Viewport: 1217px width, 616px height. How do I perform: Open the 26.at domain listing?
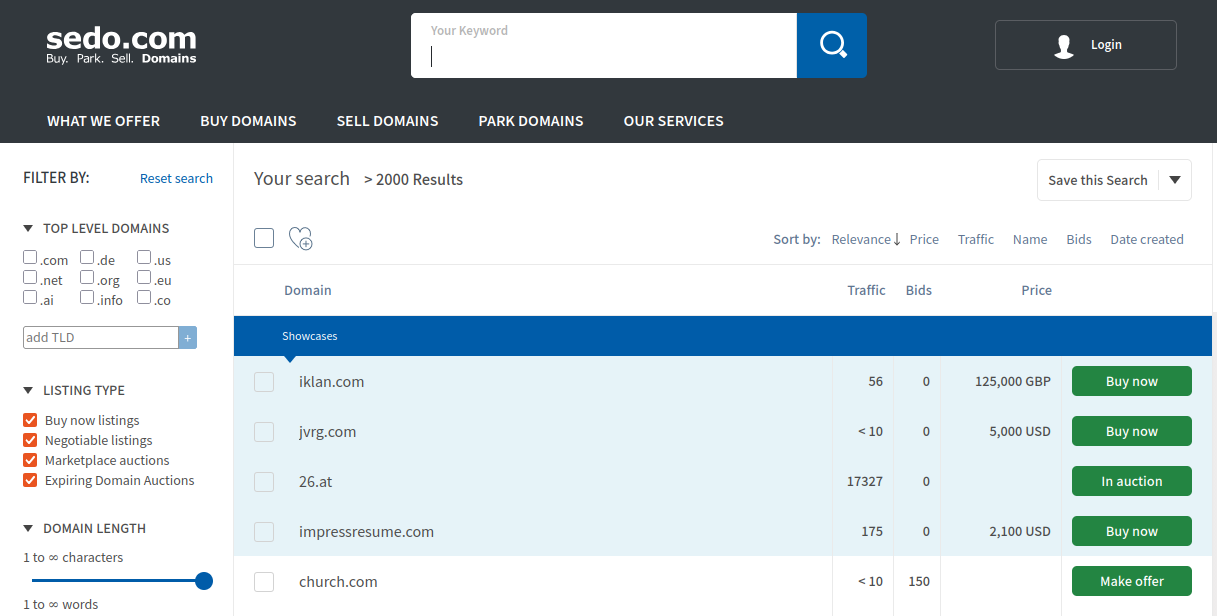pyautogui.click(x=315, y=482)
